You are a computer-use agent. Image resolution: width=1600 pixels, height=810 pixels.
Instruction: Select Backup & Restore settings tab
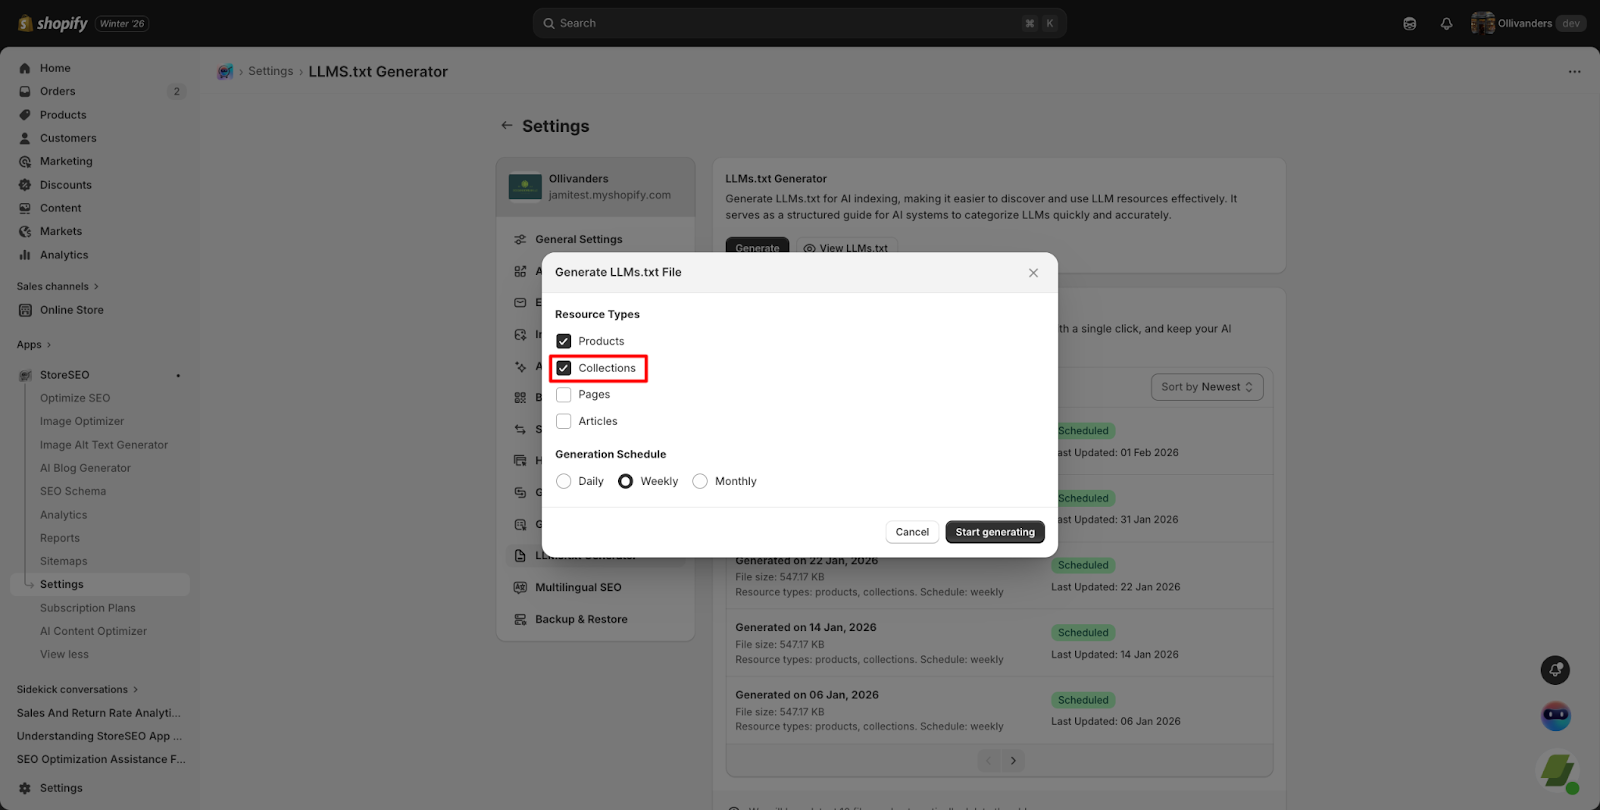(596, 620)
